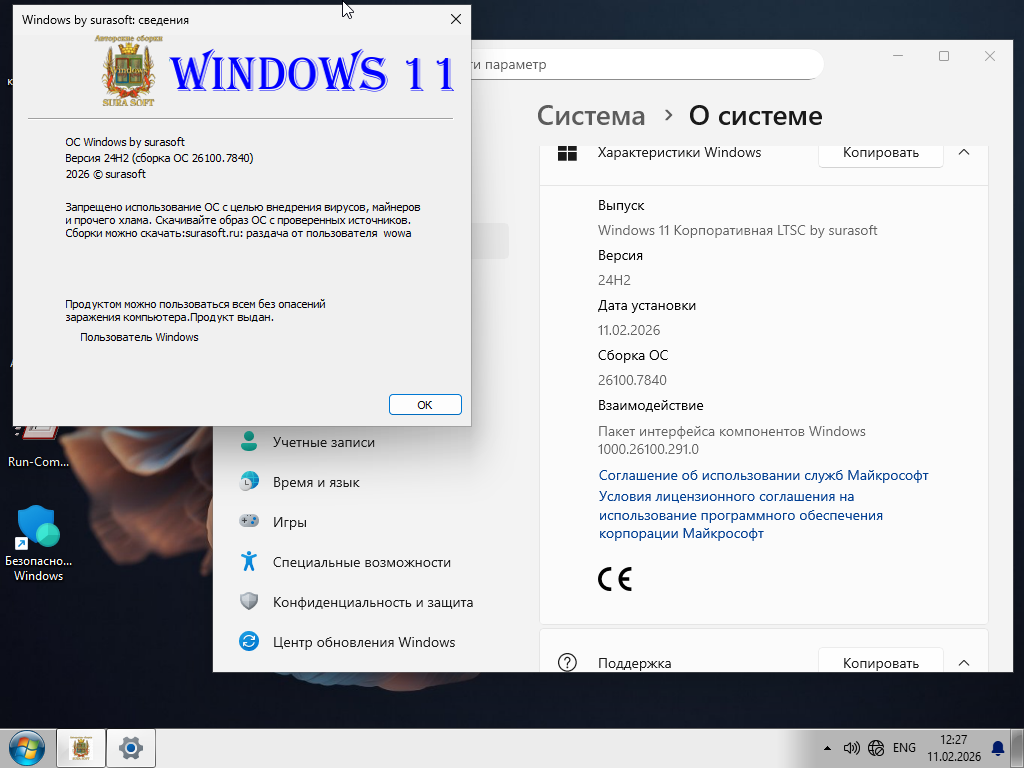Close the Windows by surasoft dialog
1024x768 pixels.
click(456, 20)
